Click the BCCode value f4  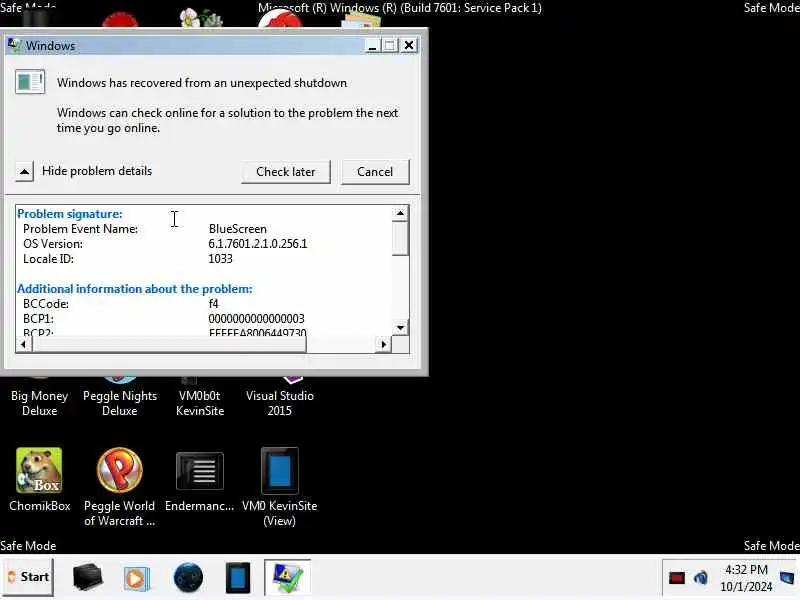click(x=213, y=304)
